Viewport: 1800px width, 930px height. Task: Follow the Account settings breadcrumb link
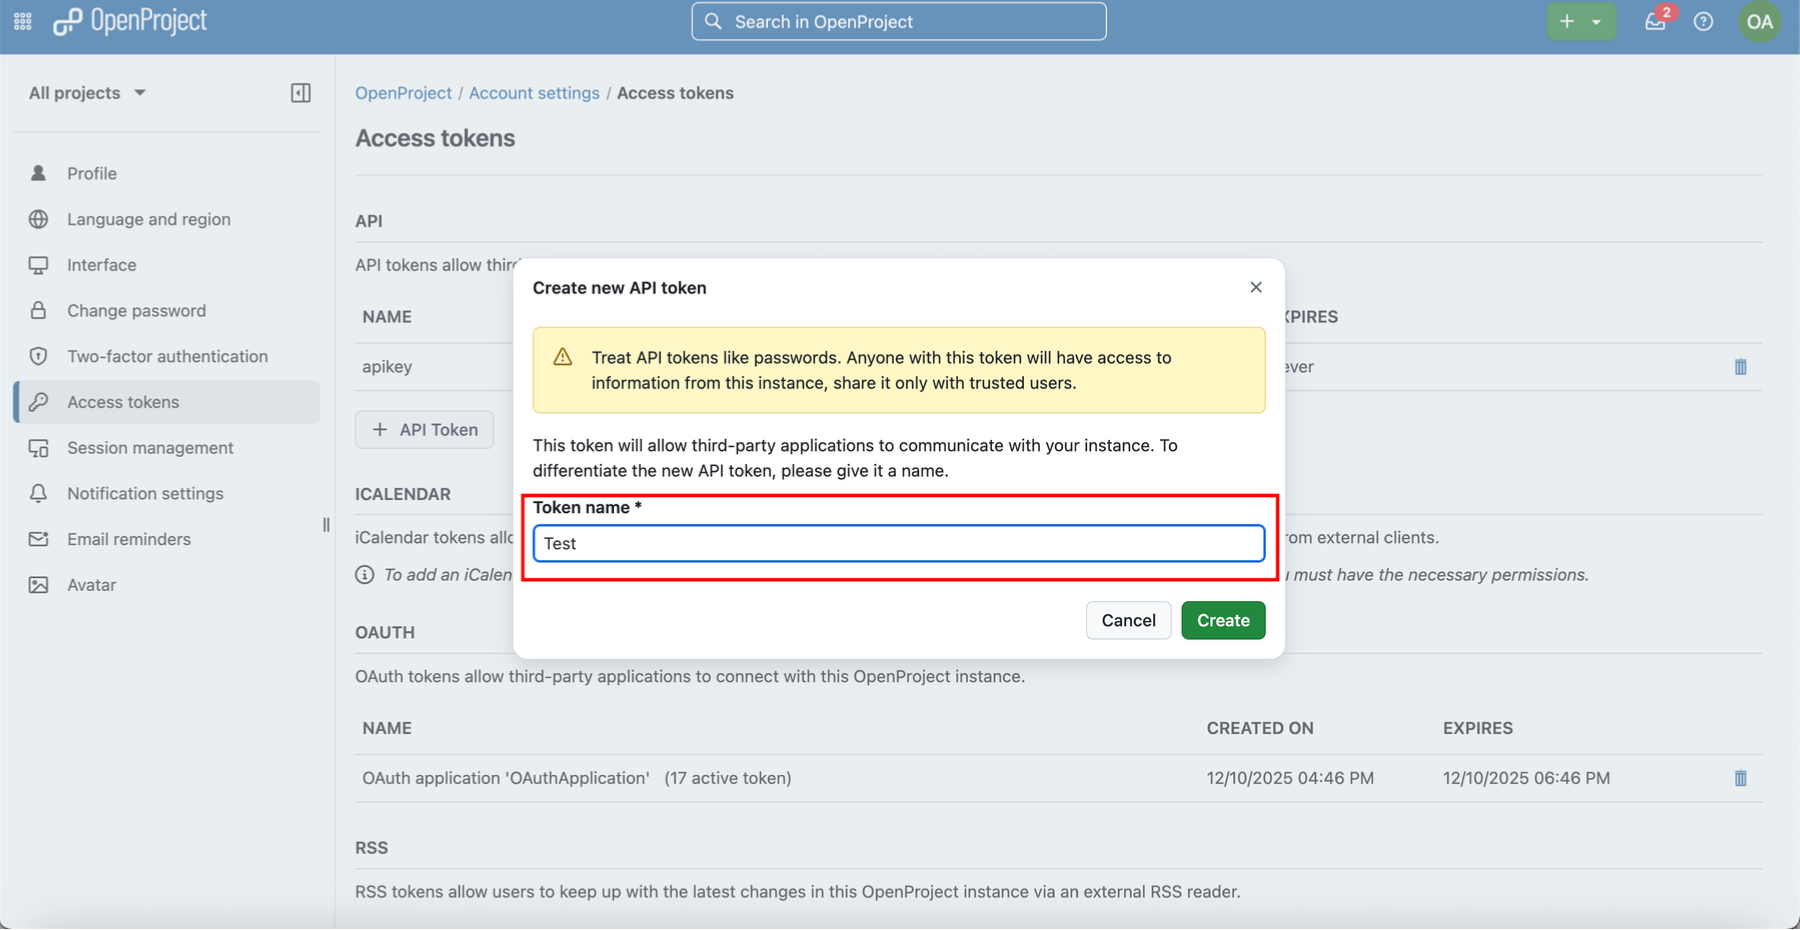point(534,93)
